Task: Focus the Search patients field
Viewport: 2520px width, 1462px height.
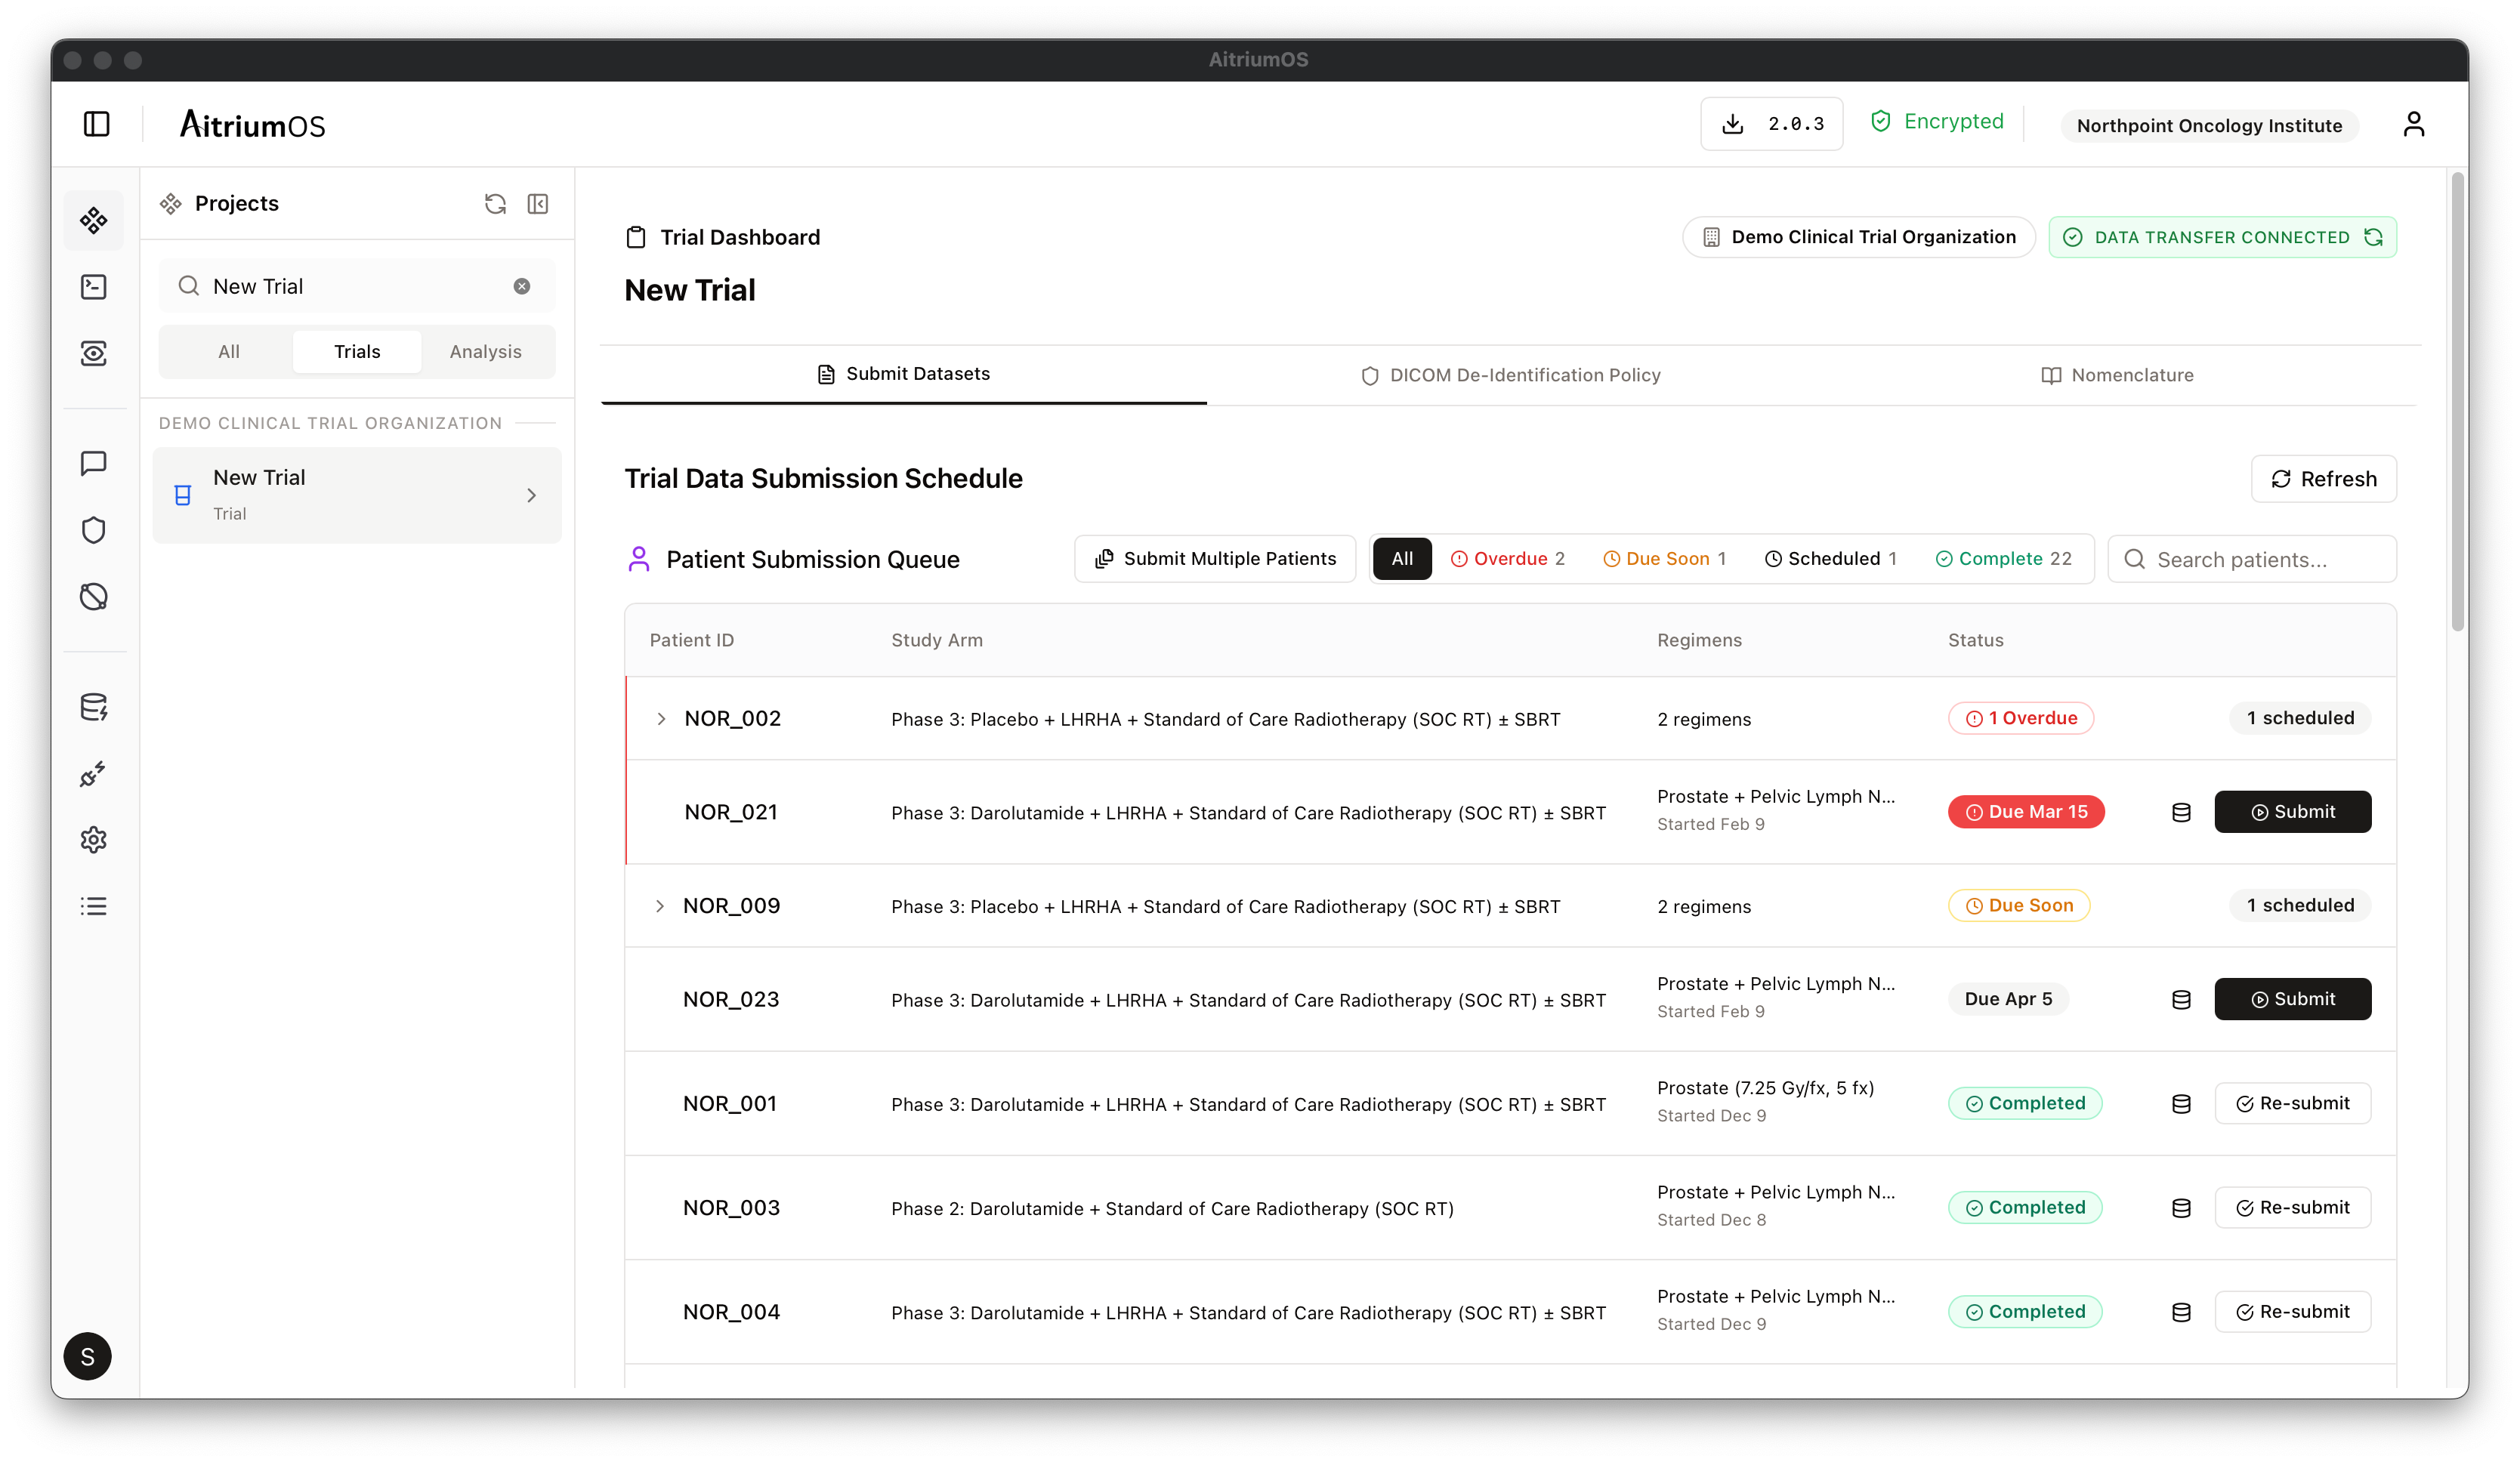Action: click(2251, 560)
